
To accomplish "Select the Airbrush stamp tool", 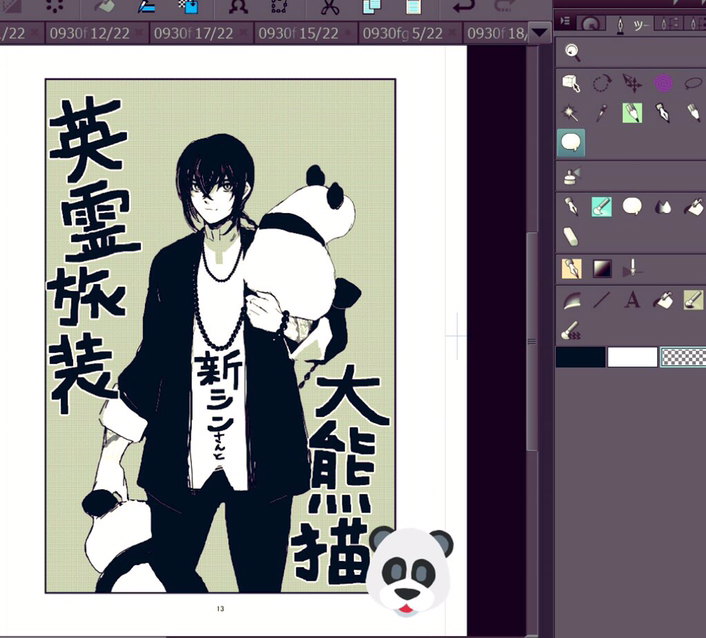I will pos(572,176).
